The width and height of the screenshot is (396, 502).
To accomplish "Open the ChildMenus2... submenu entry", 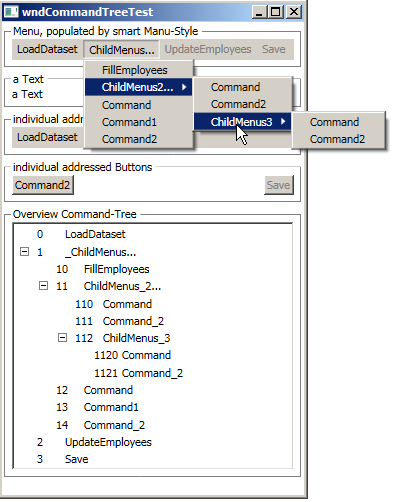I will (139, 87).
